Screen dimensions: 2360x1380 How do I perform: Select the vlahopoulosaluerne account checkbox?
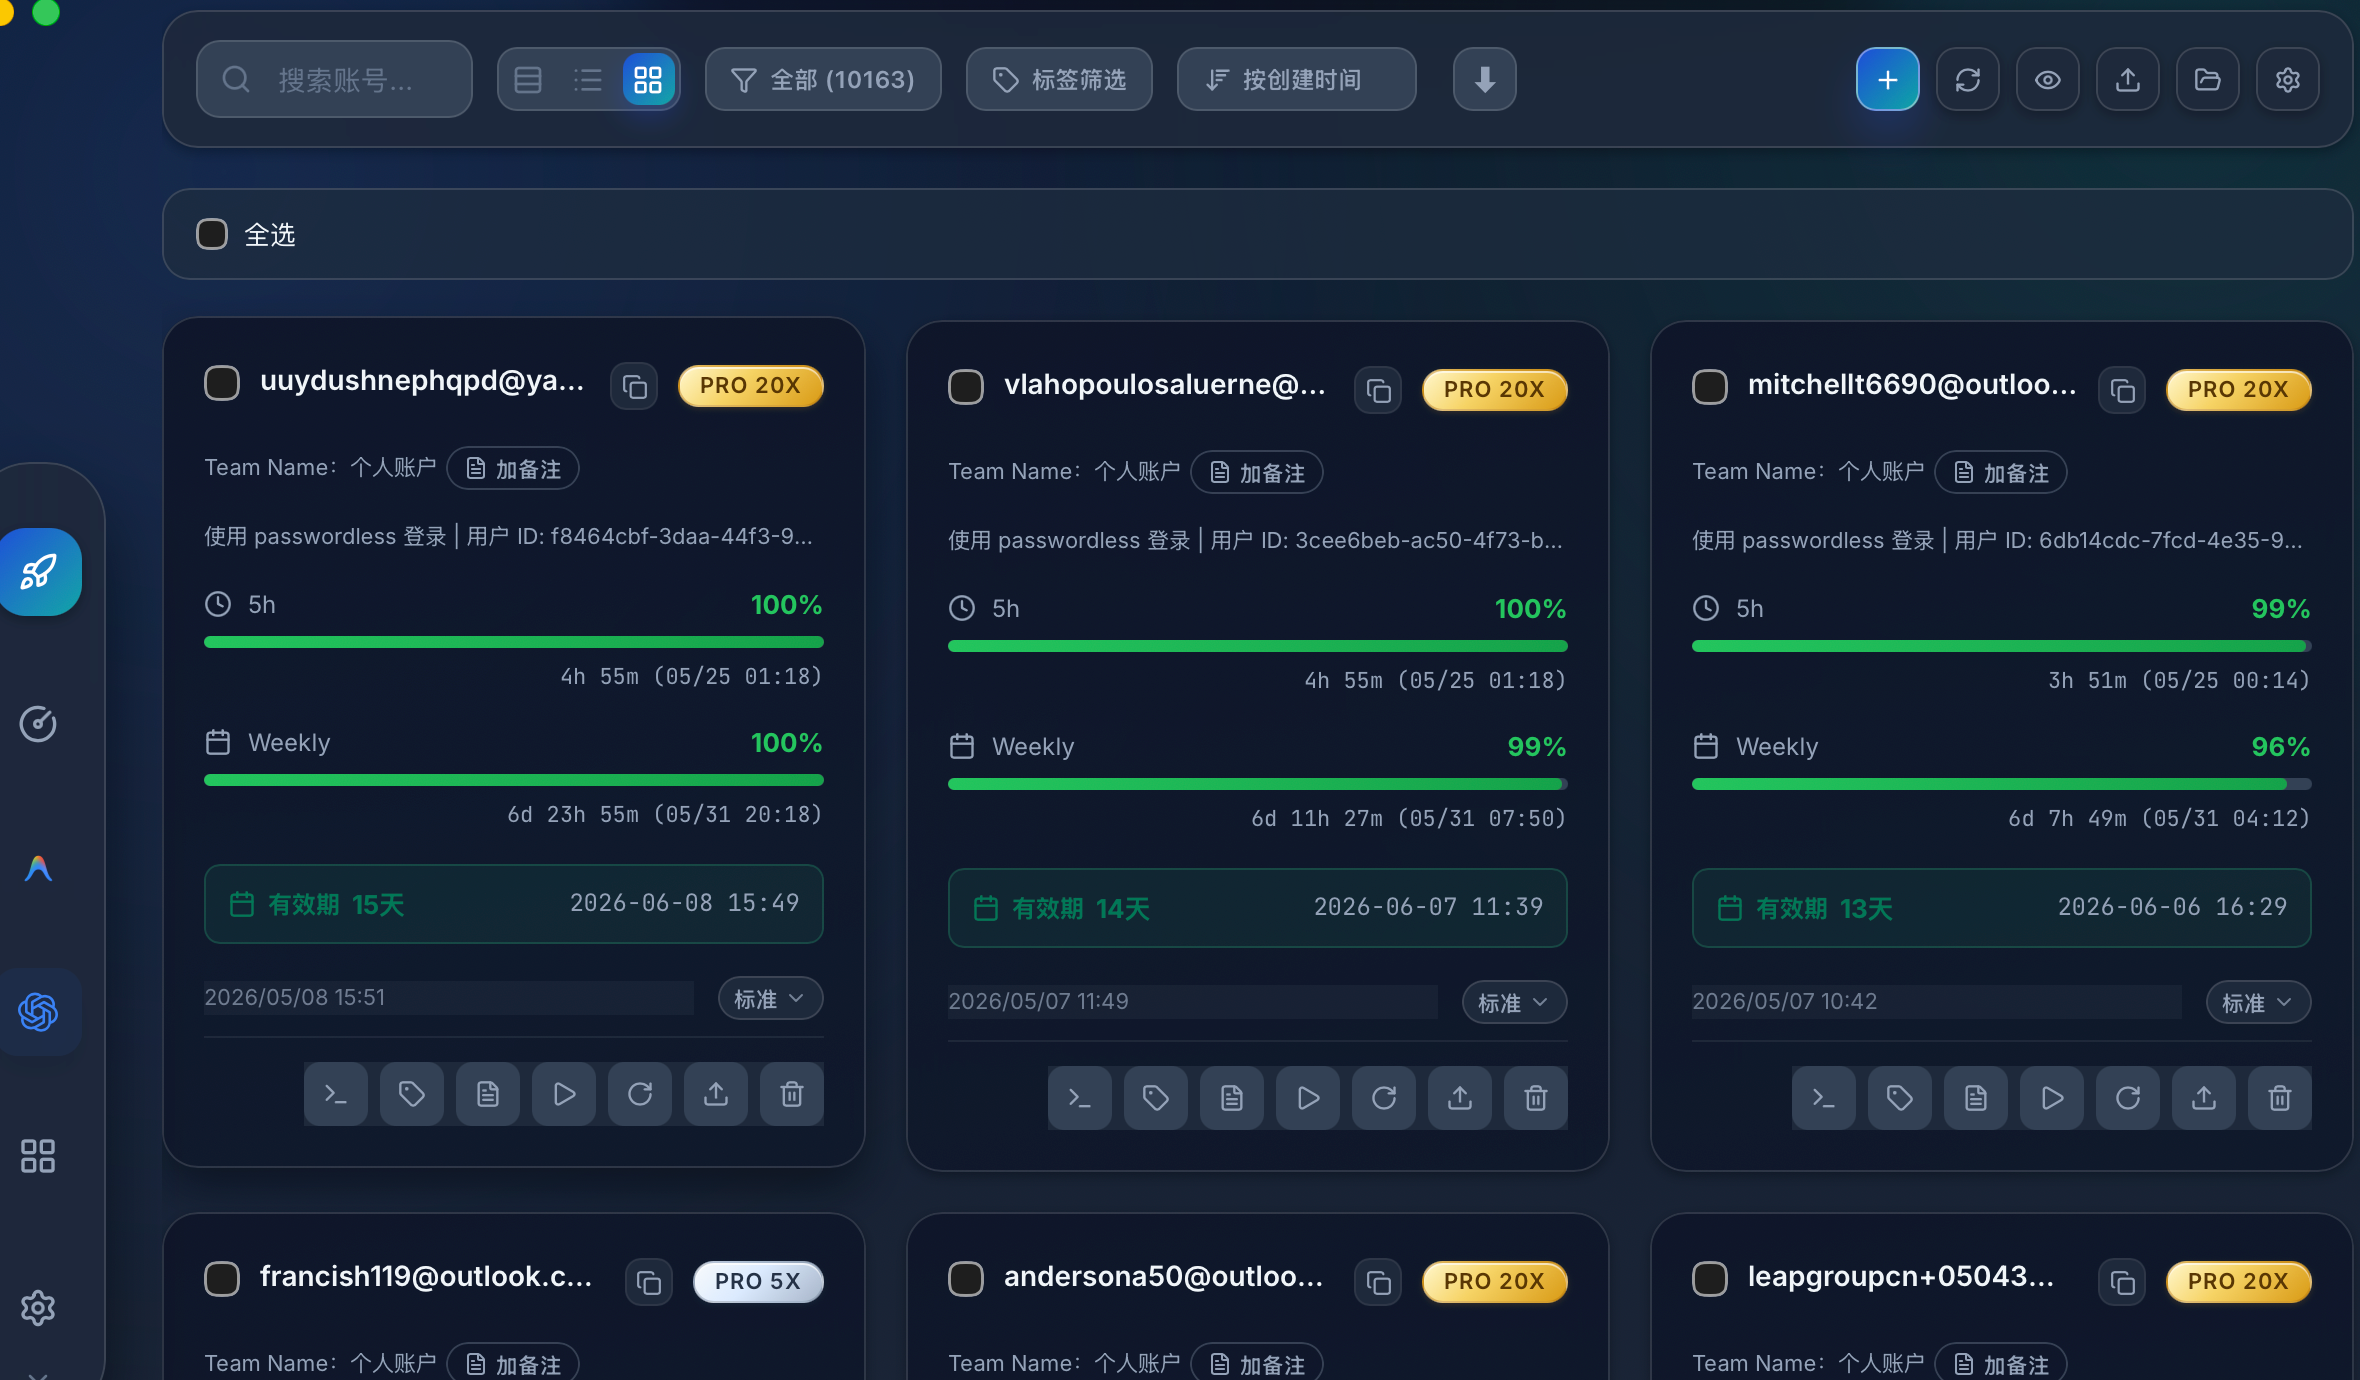click(x=966, y=386)
